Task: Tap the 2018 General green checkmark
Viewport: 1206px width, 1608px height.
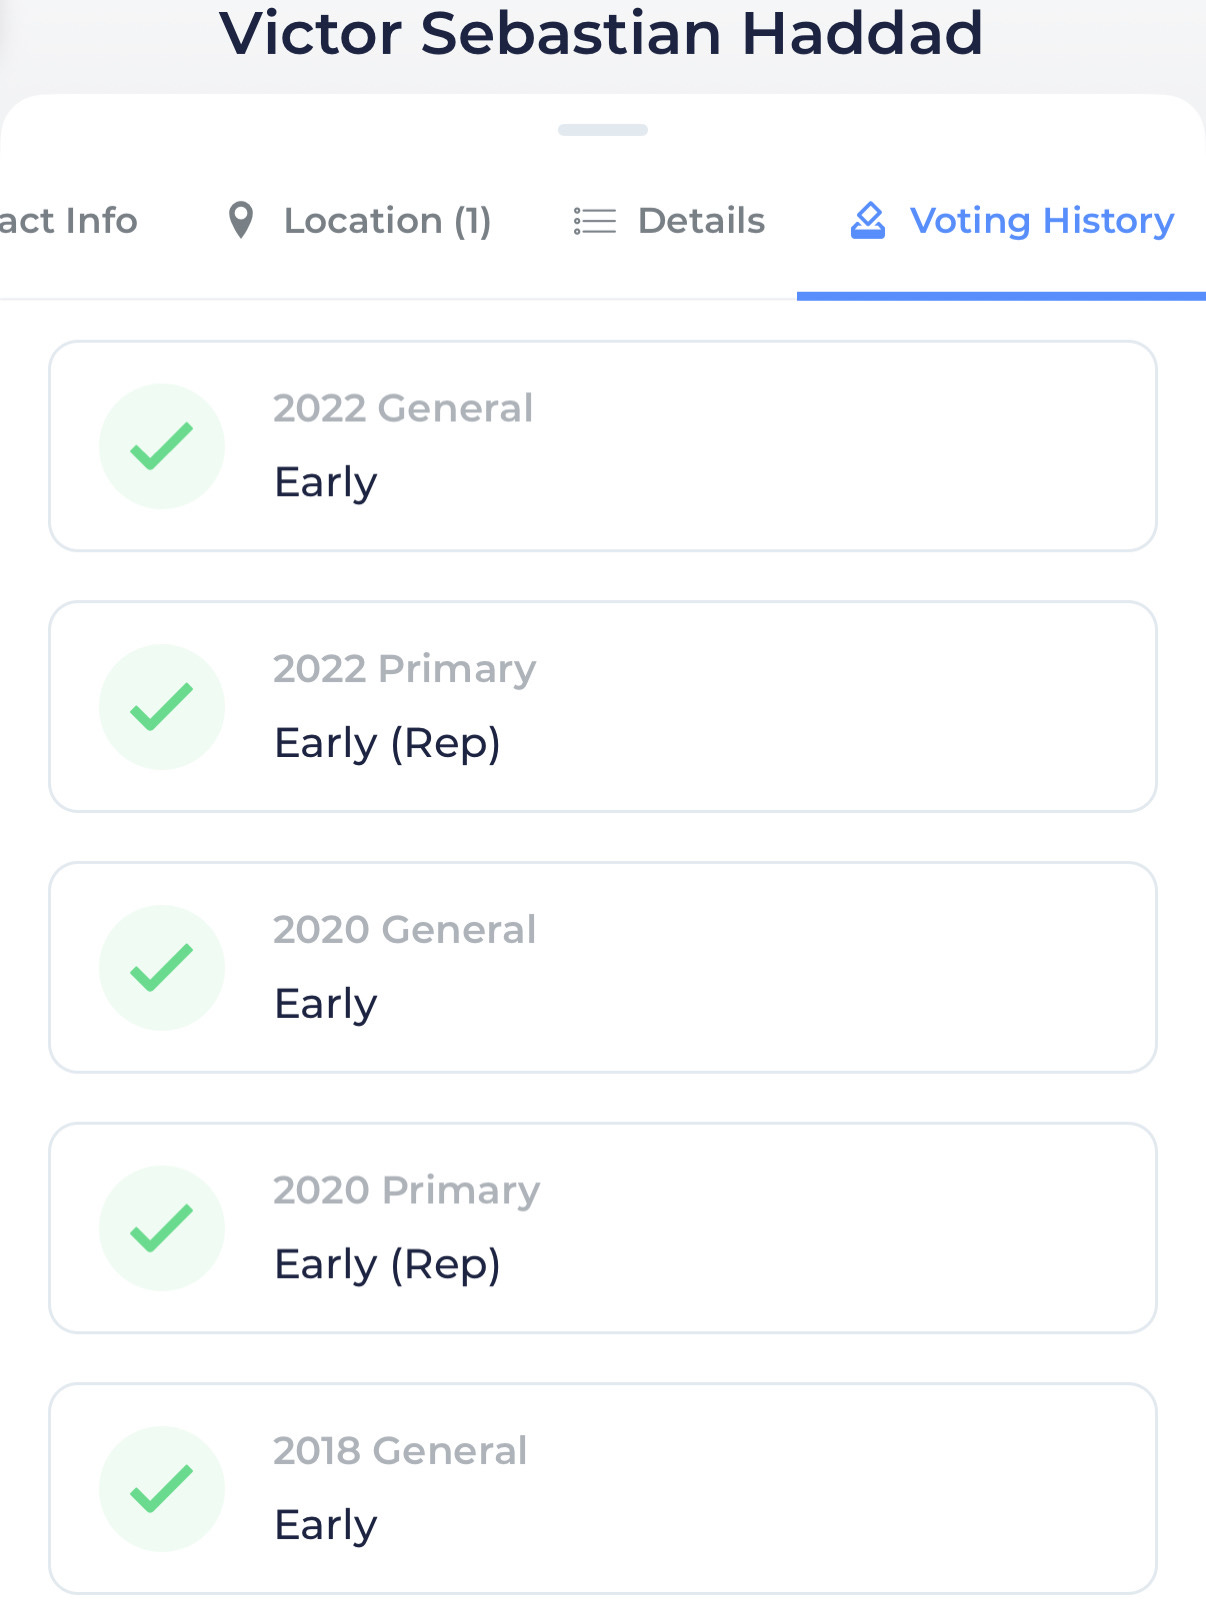Action: click(x=162, y=1489)
